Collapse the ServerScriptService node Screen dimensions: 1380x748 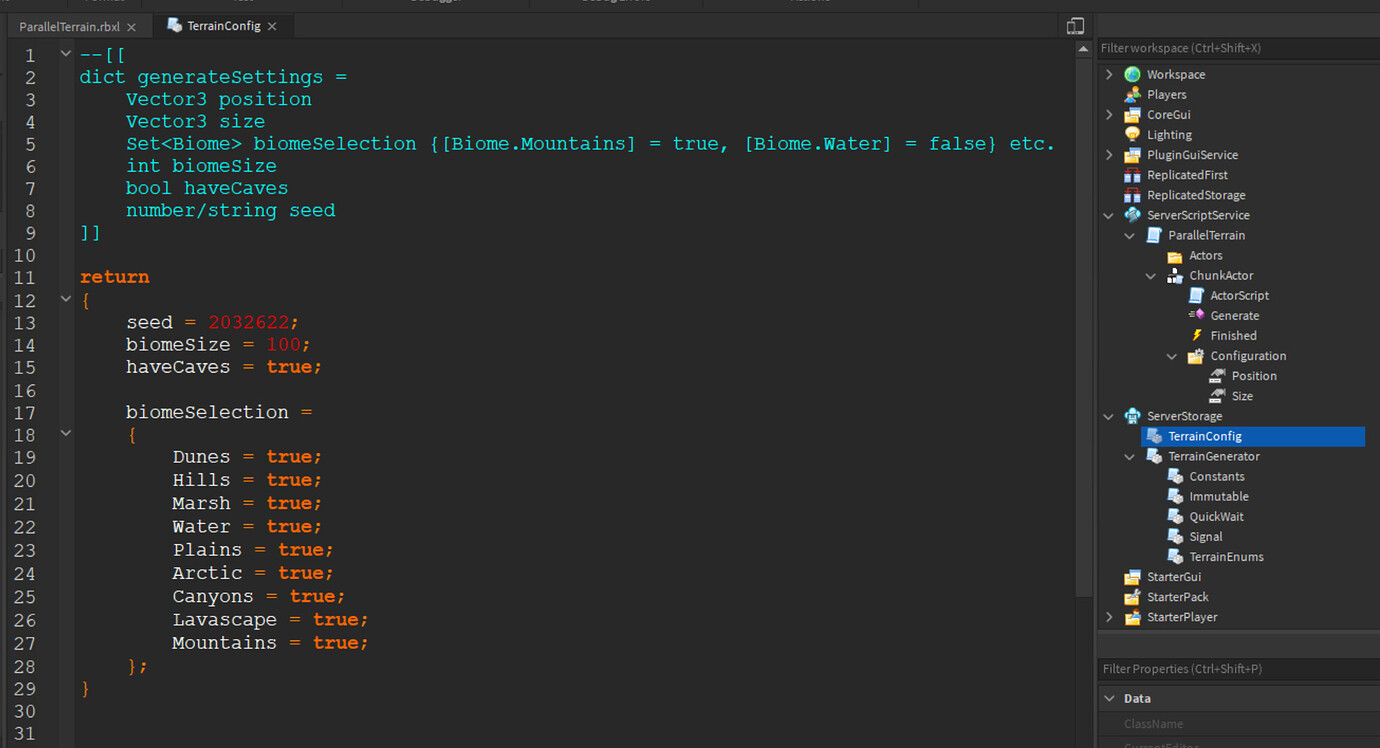[1109, 215]
